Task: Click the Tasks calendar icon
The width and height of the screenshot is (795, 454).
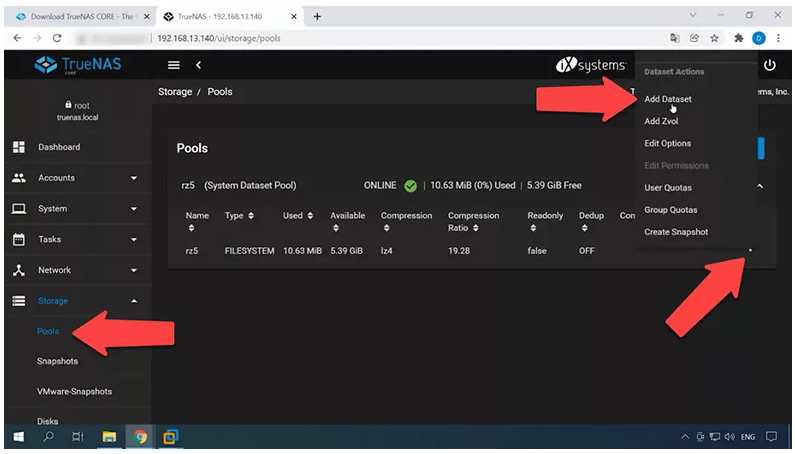Action: click(x=19, y=239)
